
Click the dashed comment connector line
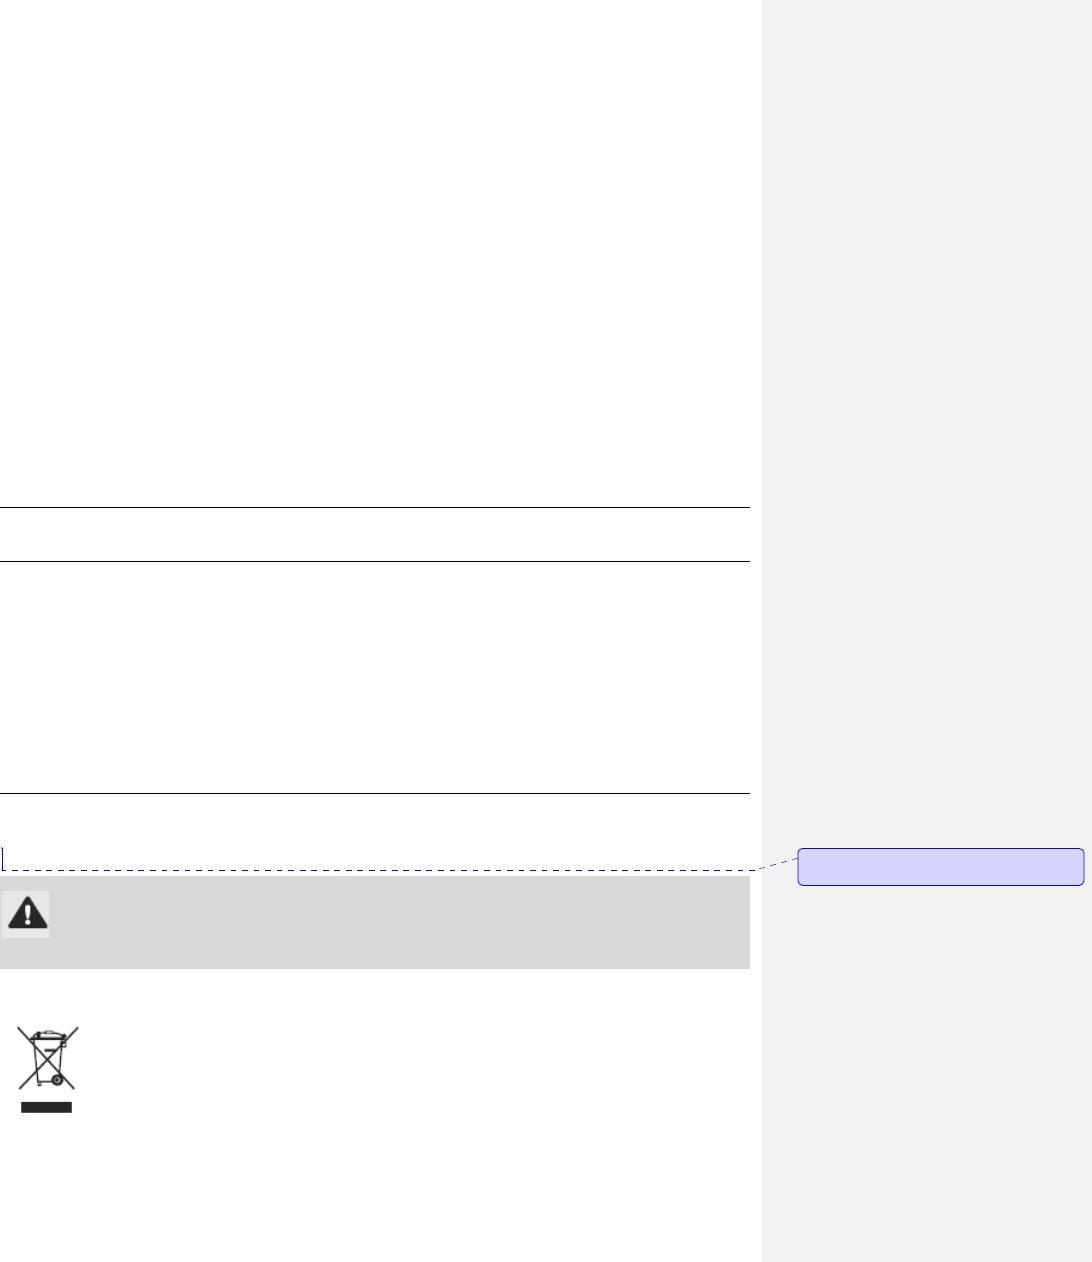pos(400,869)
